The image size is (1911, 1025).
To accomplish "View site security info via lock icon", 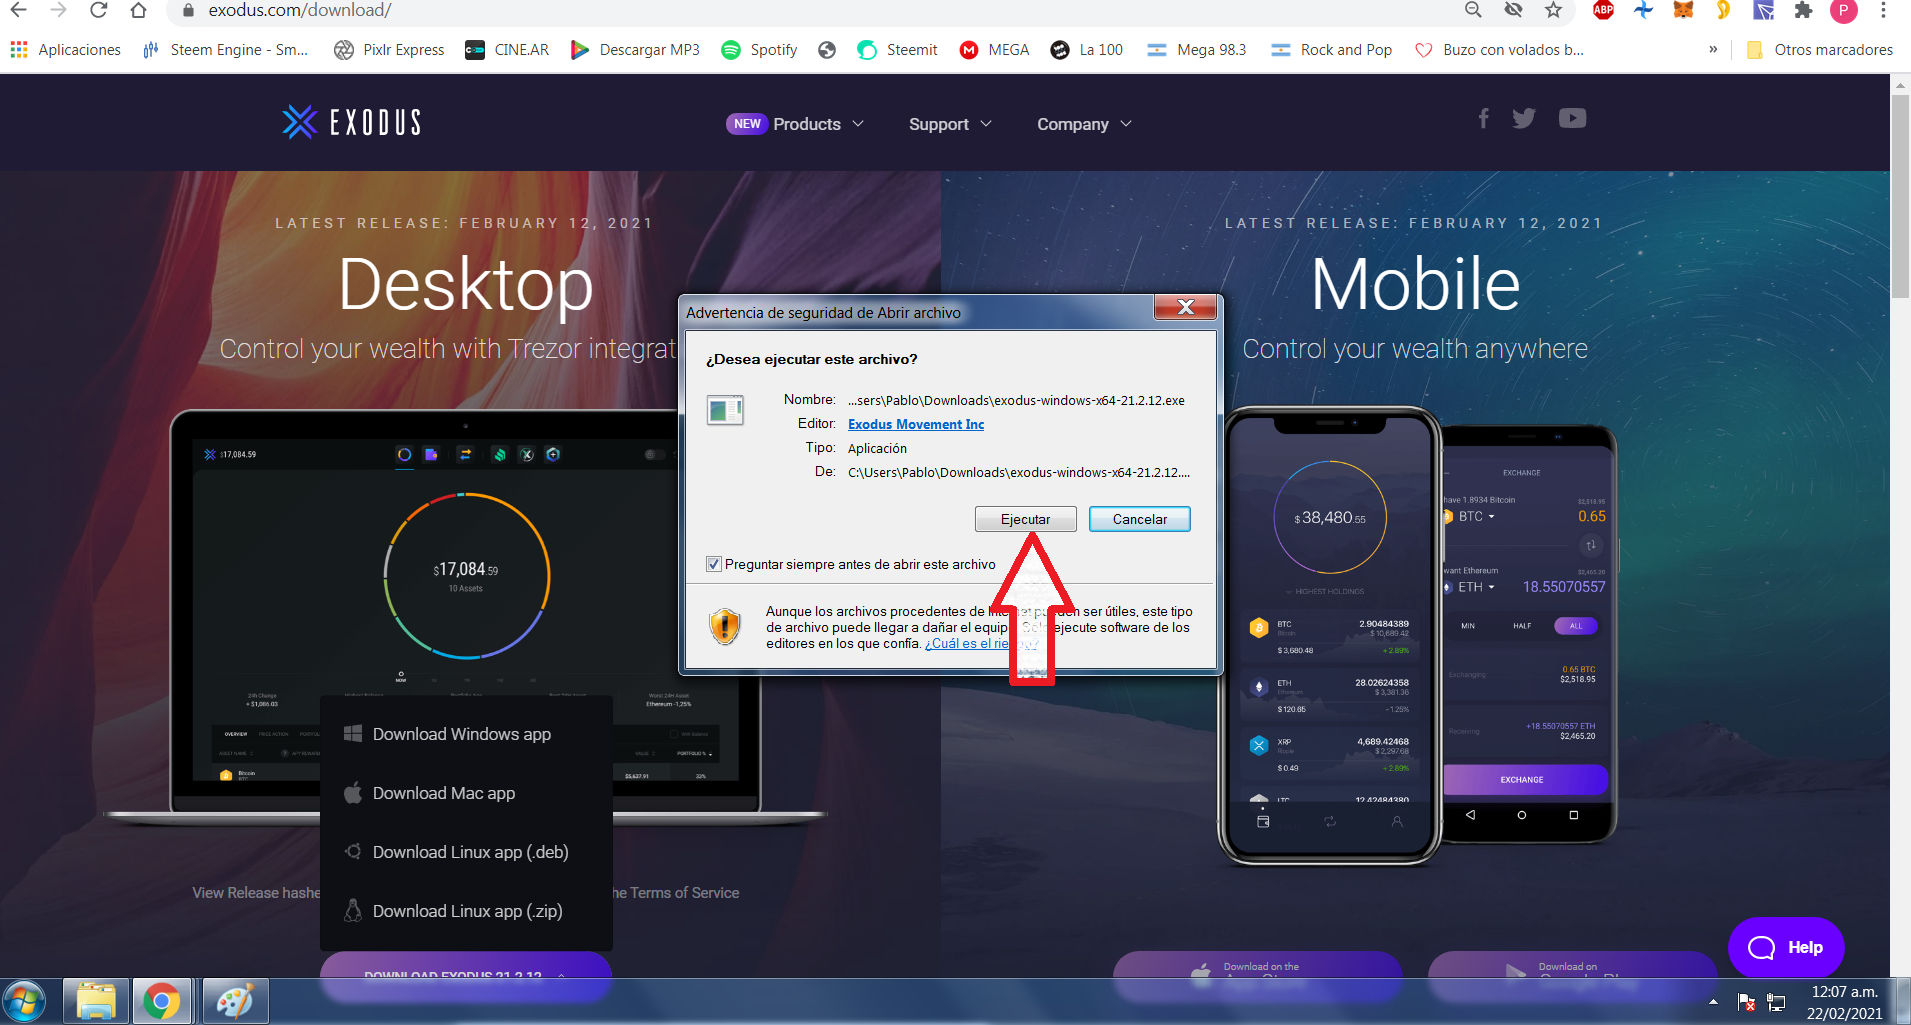I will [x=187, y=10].
